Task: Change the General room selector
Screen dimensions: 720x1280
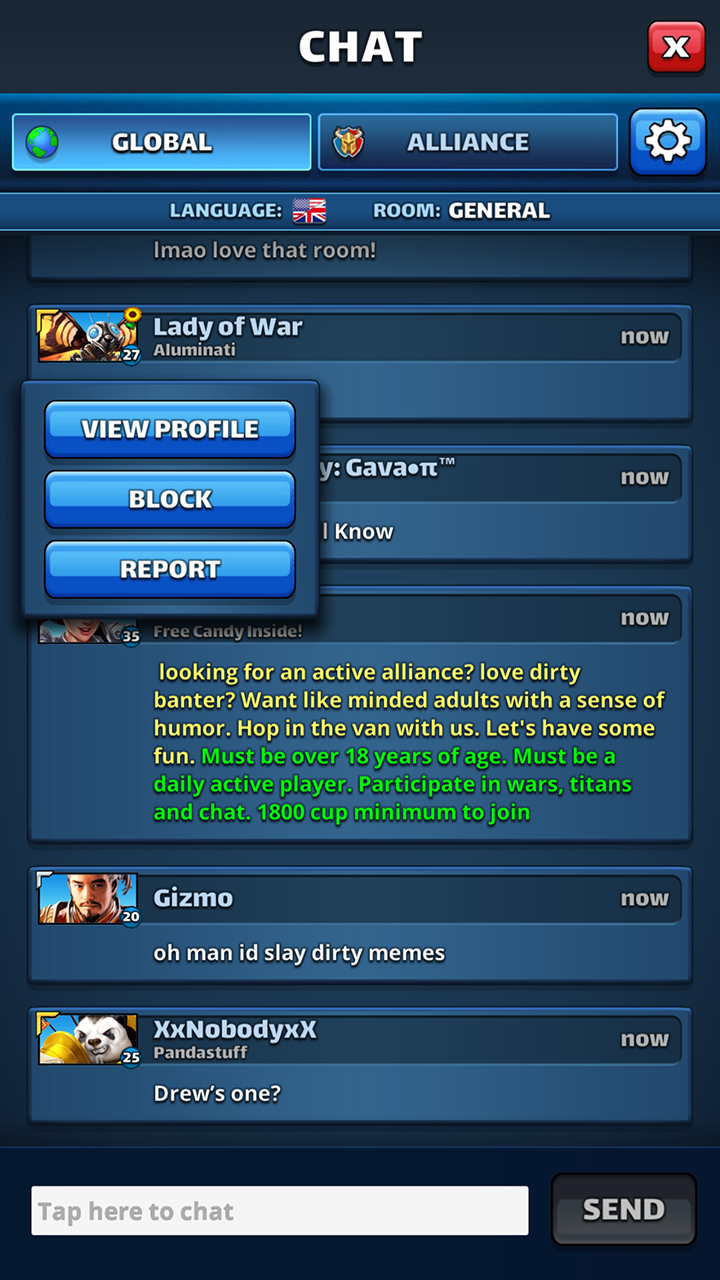Action: click(x=461, y=211)
